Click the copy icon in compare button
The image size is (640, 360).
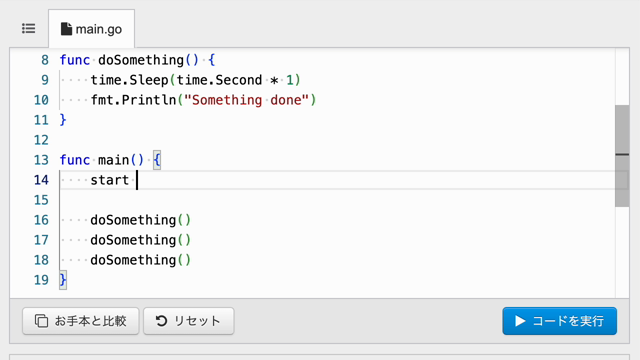point(41,321)
